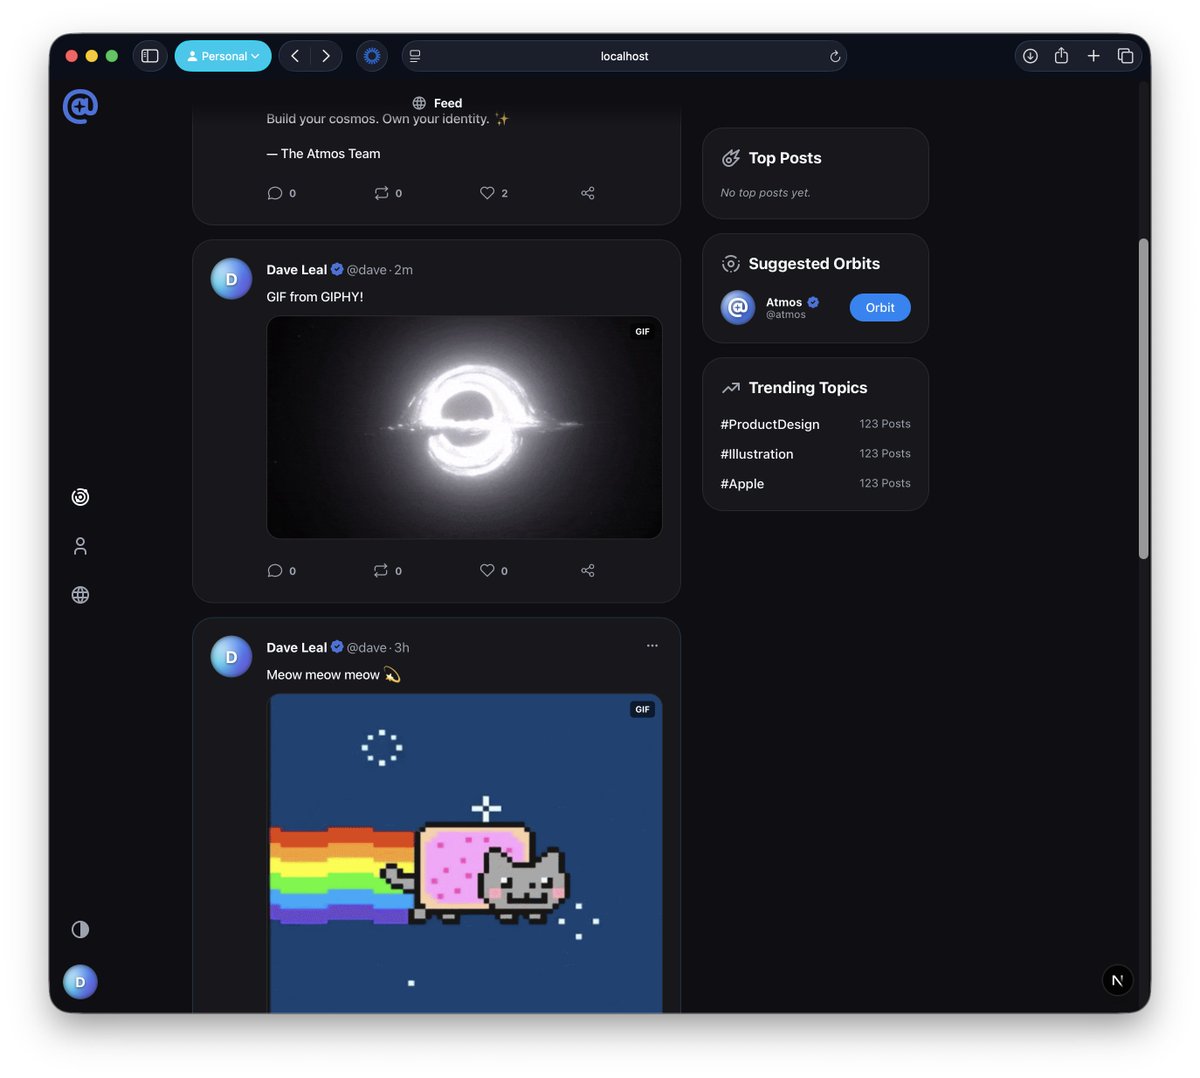This screenshot has width=1200, height=1078.
Task: Click the Orbit button for Atmos
Action: pyautogui.click(x=880, y=308)
